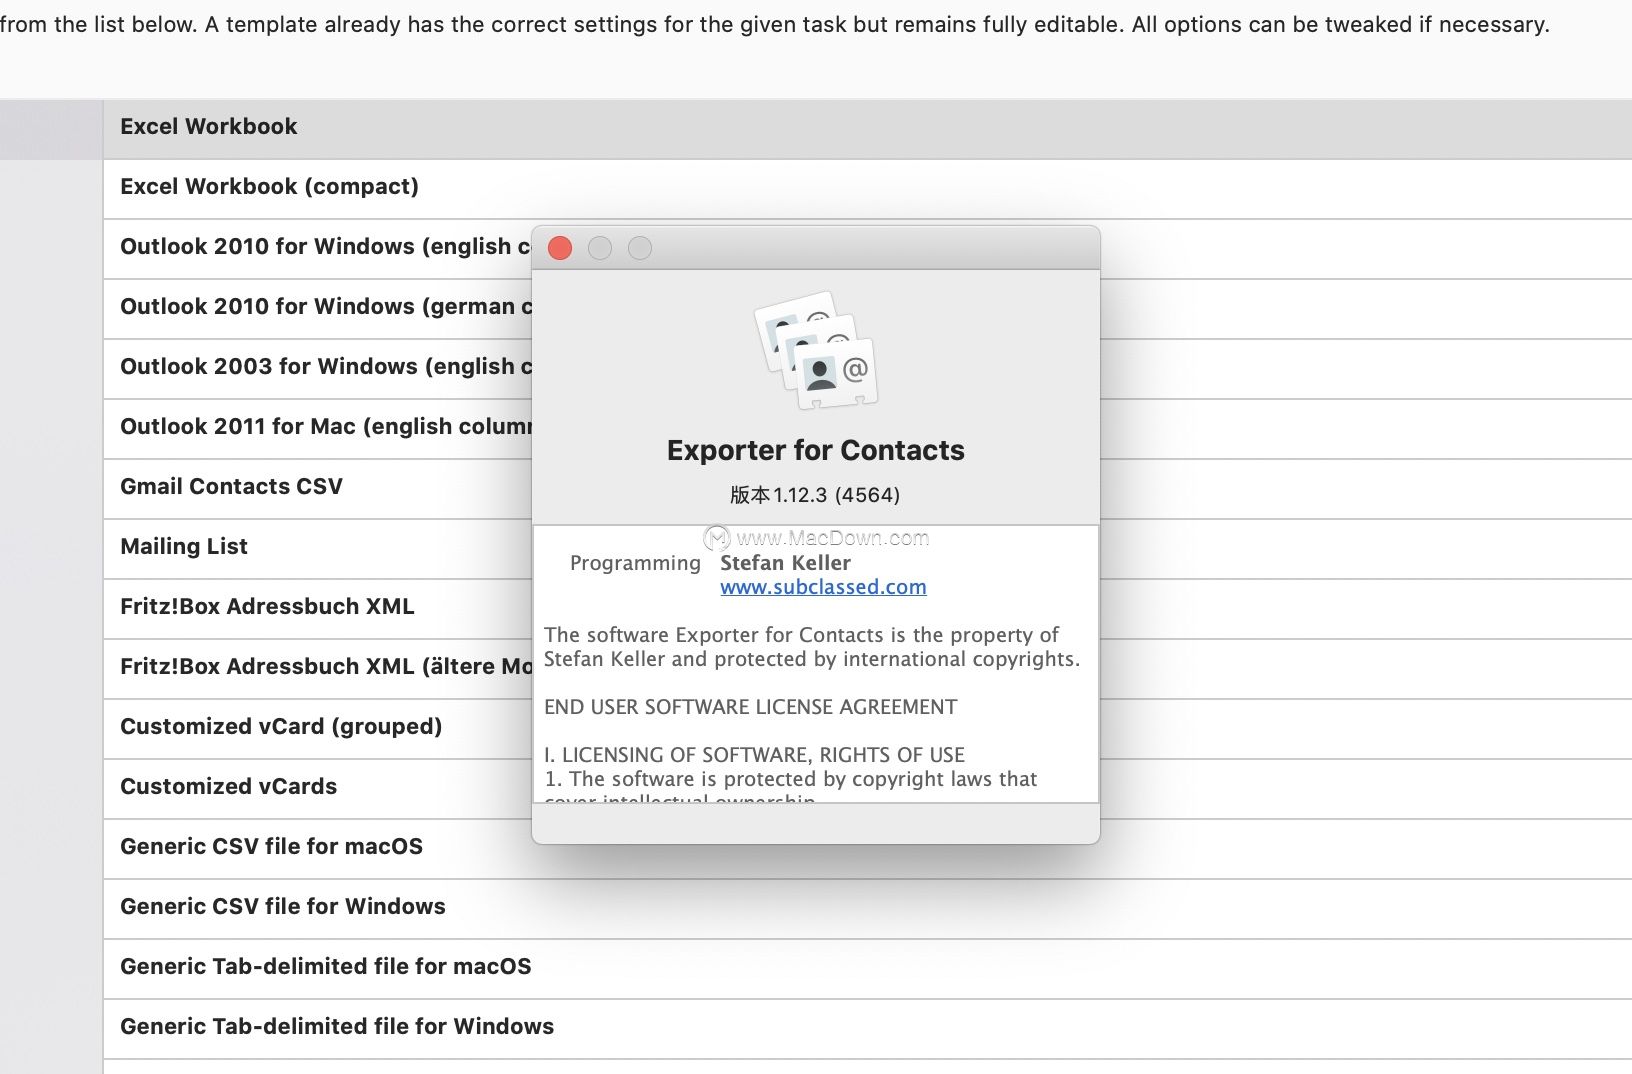
Task: Click the version 1.12.3 (4564) label
Action: point(815,495)
